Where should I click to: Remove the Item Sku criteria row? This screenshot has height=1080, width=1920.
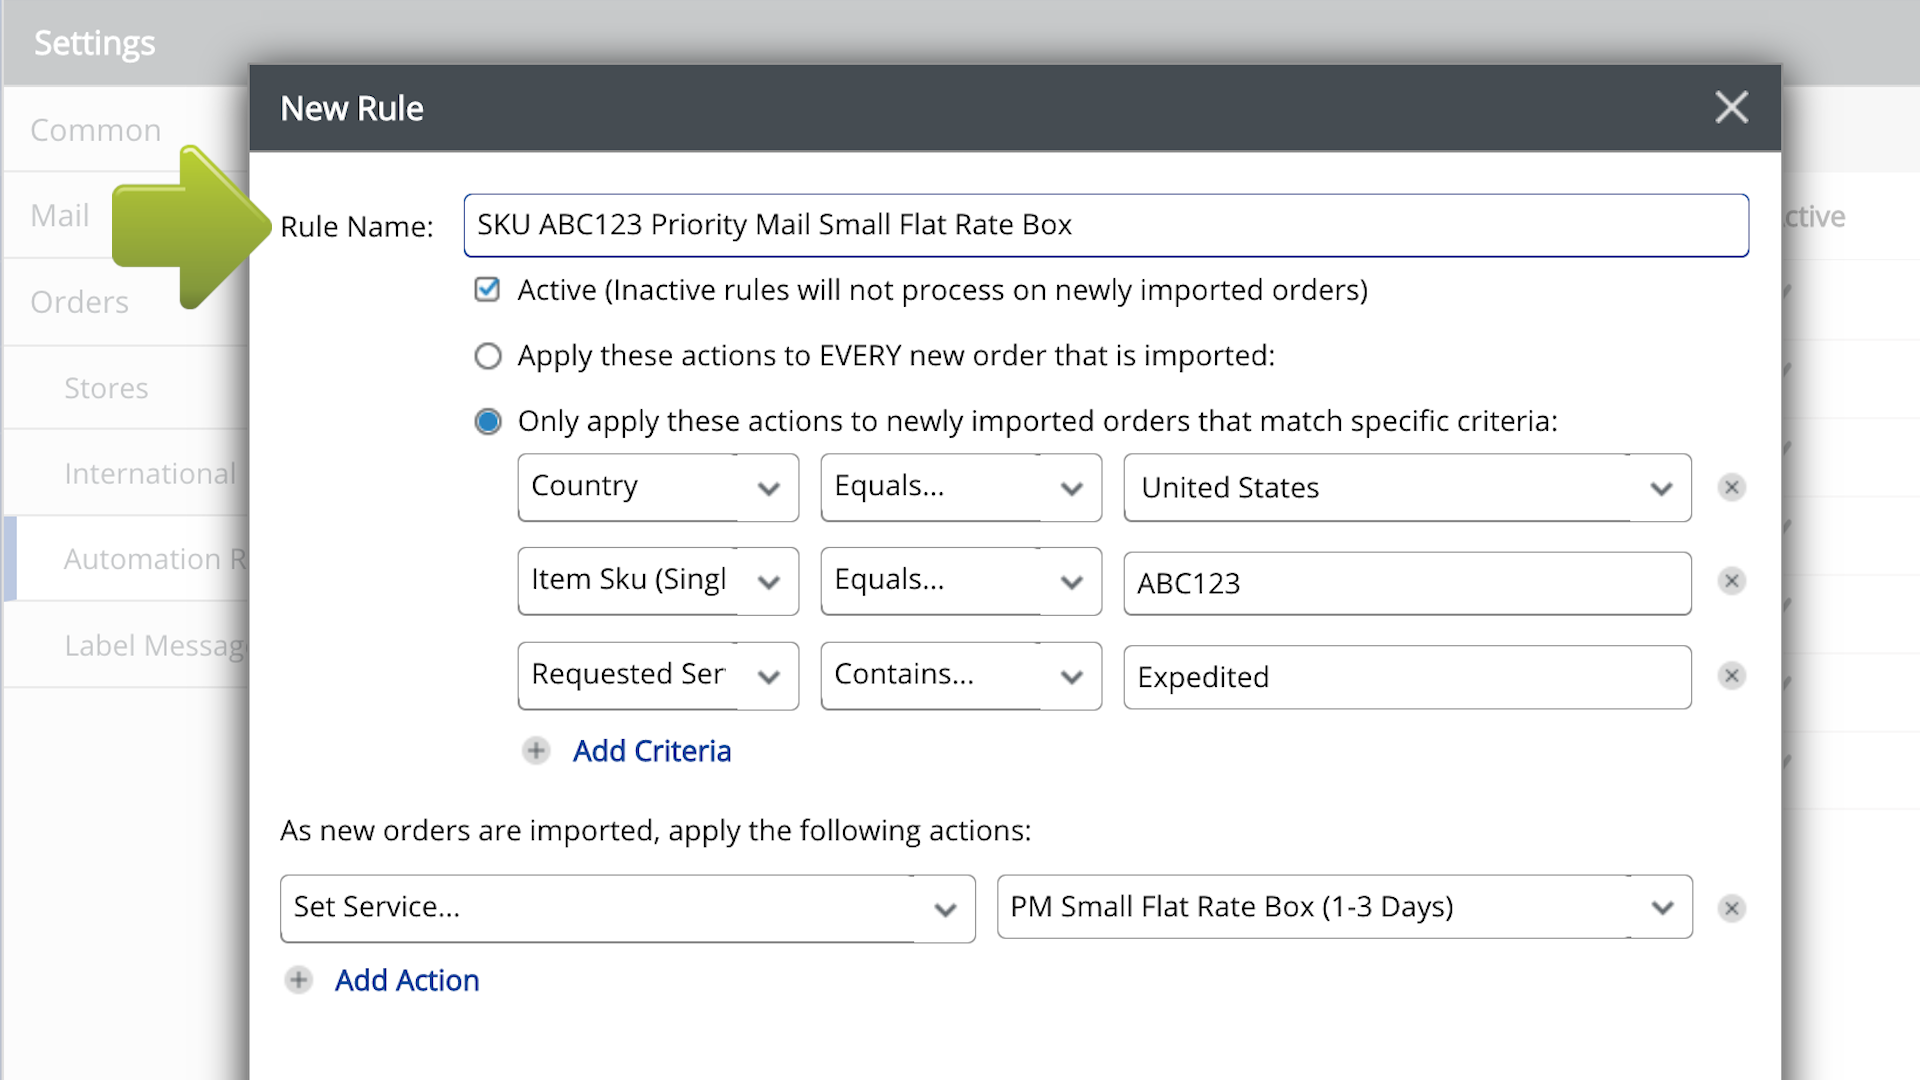[1731, 581]
